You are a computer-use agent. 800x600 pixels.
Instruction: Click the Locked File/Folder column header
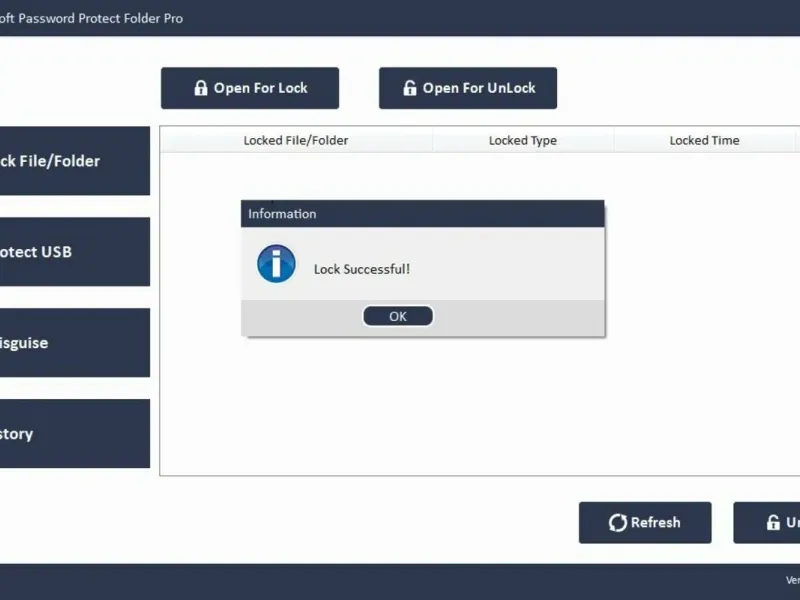(x=296, y=140)
